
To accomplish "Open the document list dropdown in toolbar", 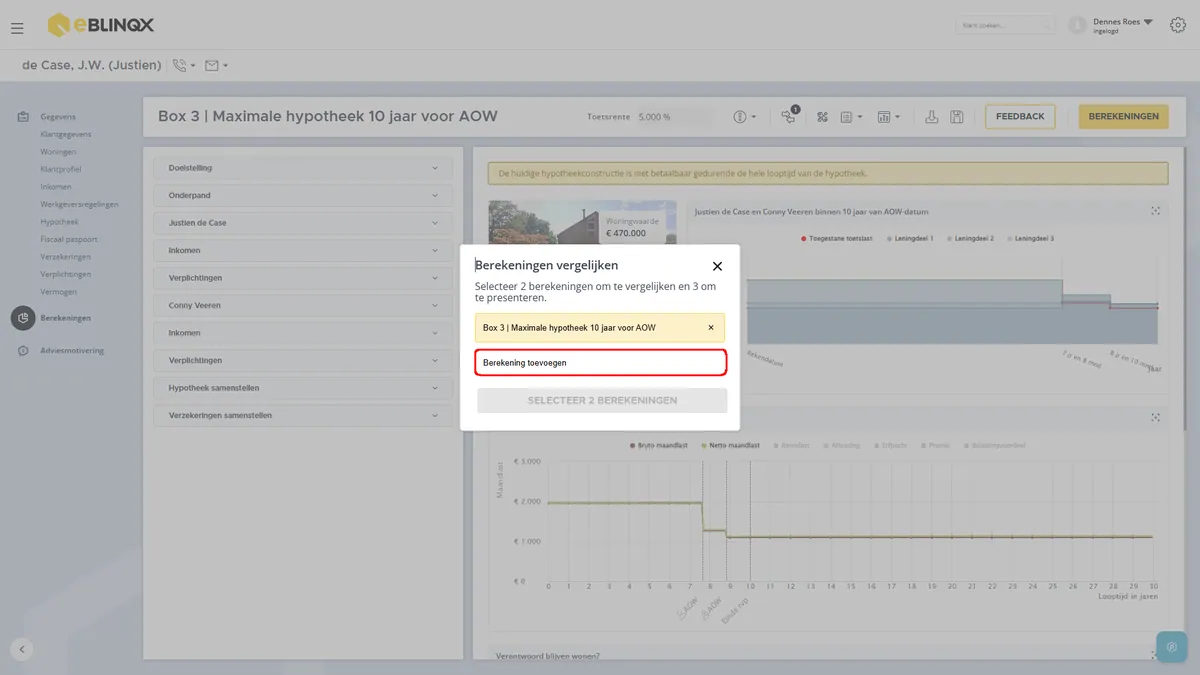I will (x=851, y=117).
